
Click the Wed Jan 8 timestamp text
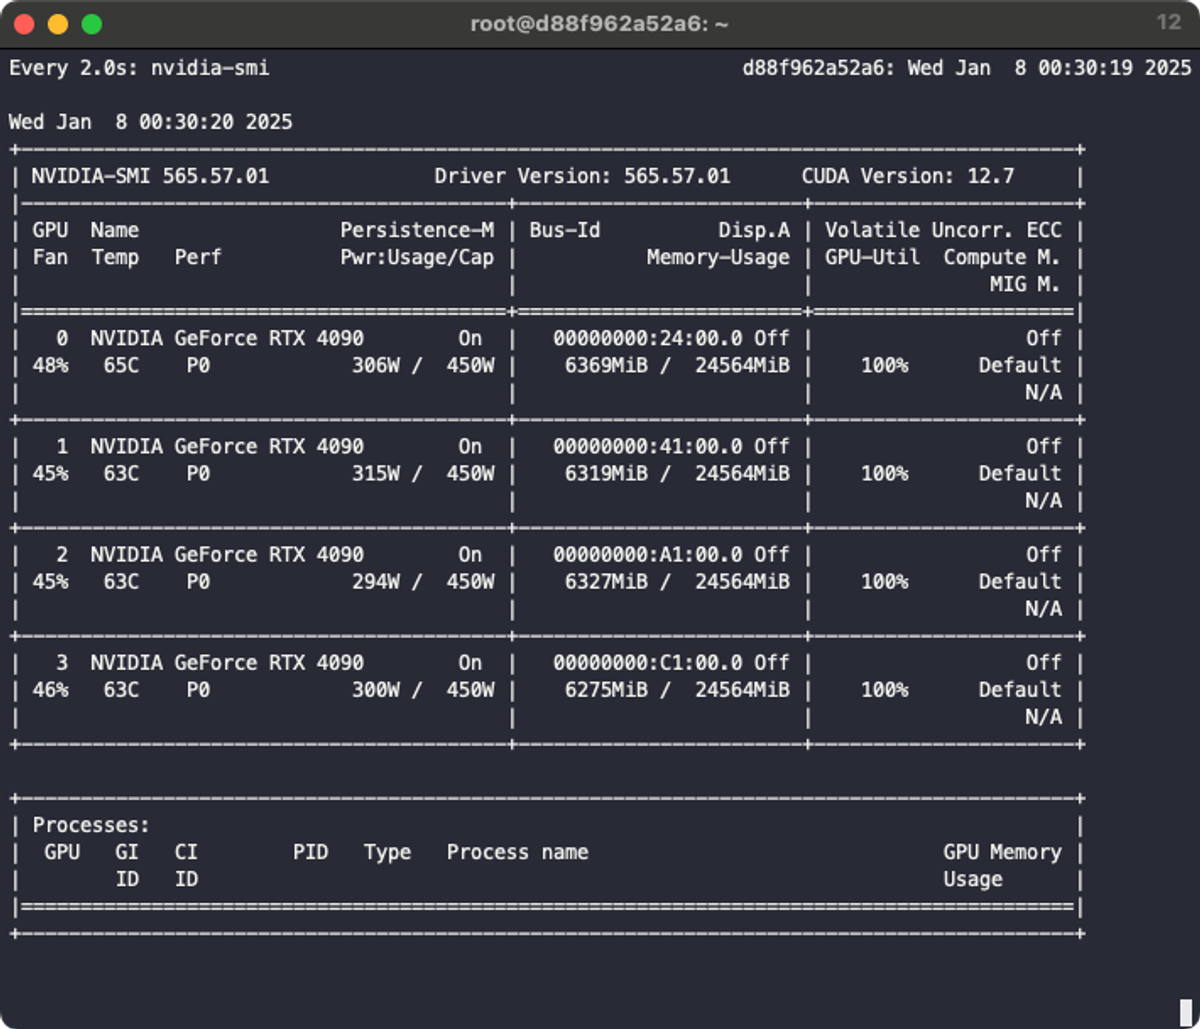click(150, 121)
